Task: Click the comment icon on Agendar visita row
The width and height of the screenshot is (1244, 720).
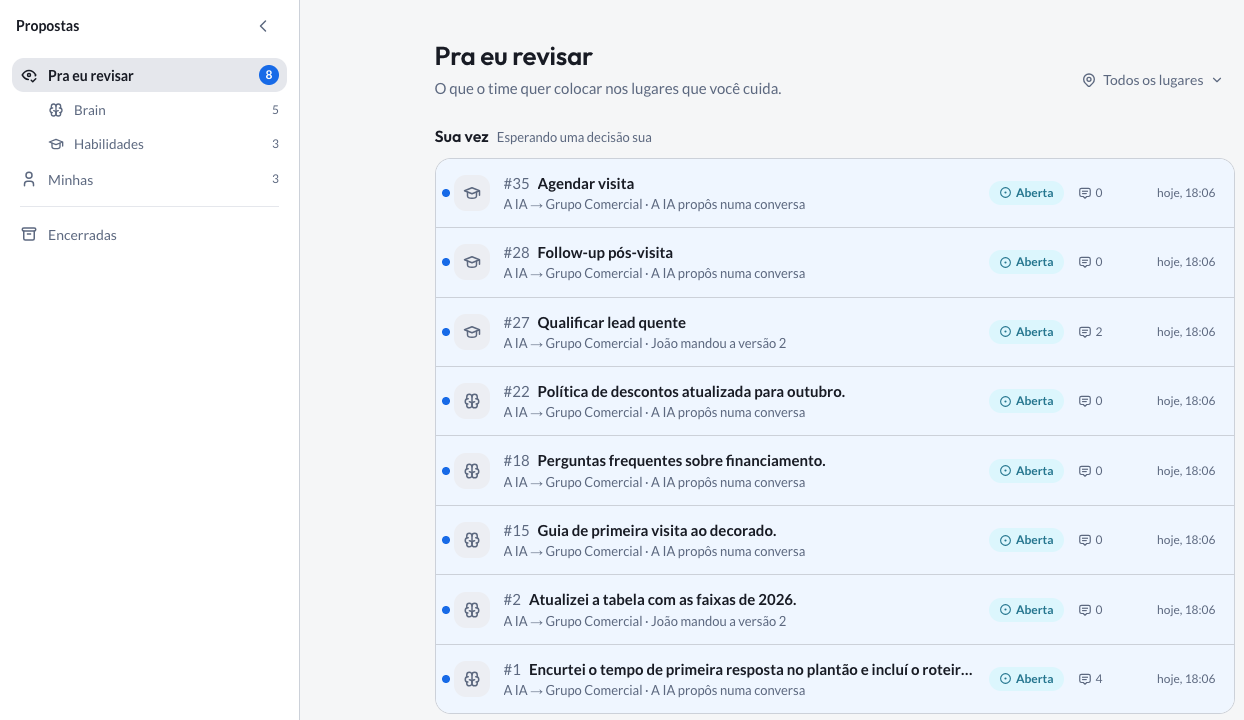Action: click(1084, 193)
